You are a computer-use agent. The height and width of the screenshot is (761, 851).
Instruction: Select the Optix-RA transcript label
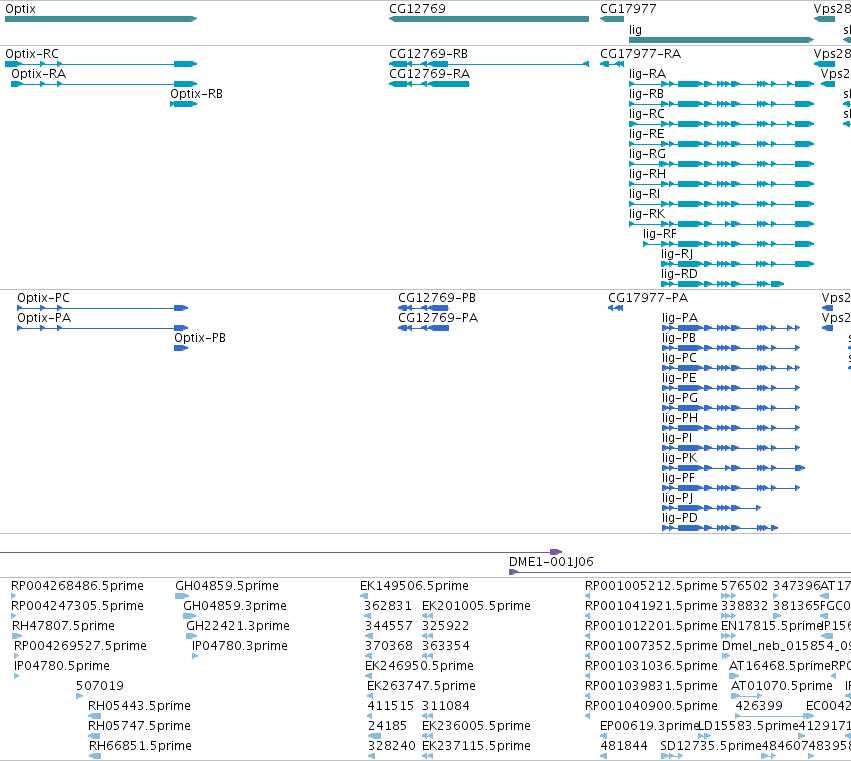(39, 74)
